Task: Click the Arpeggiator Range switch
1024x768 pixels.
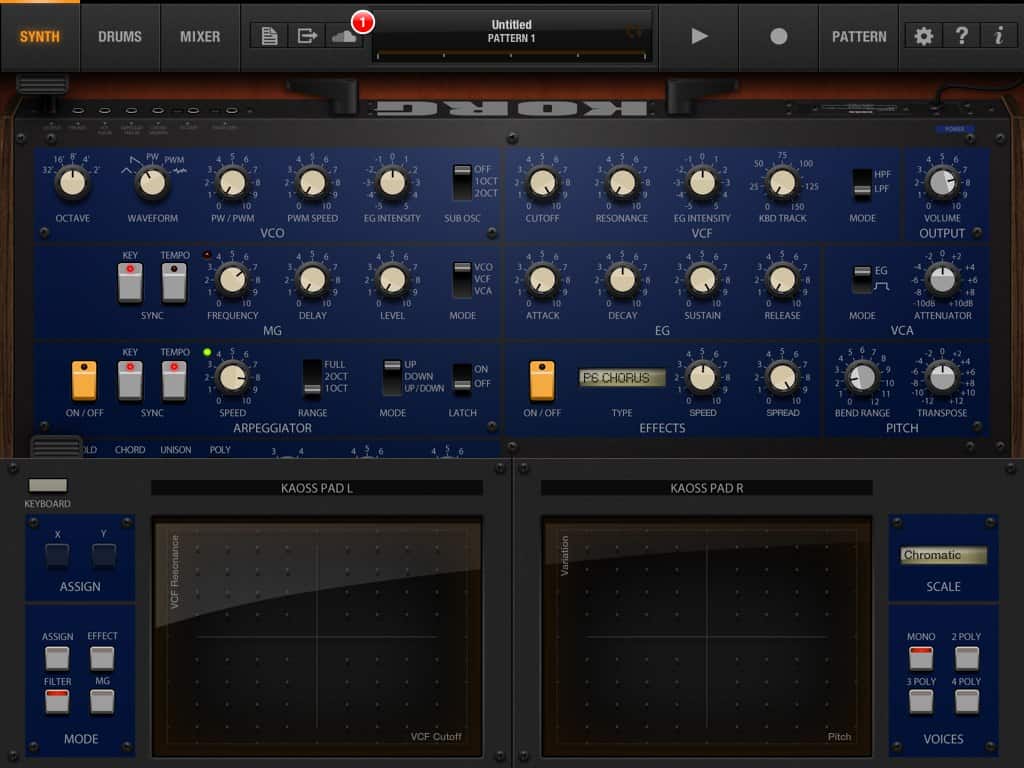Action: coord(313,378)
